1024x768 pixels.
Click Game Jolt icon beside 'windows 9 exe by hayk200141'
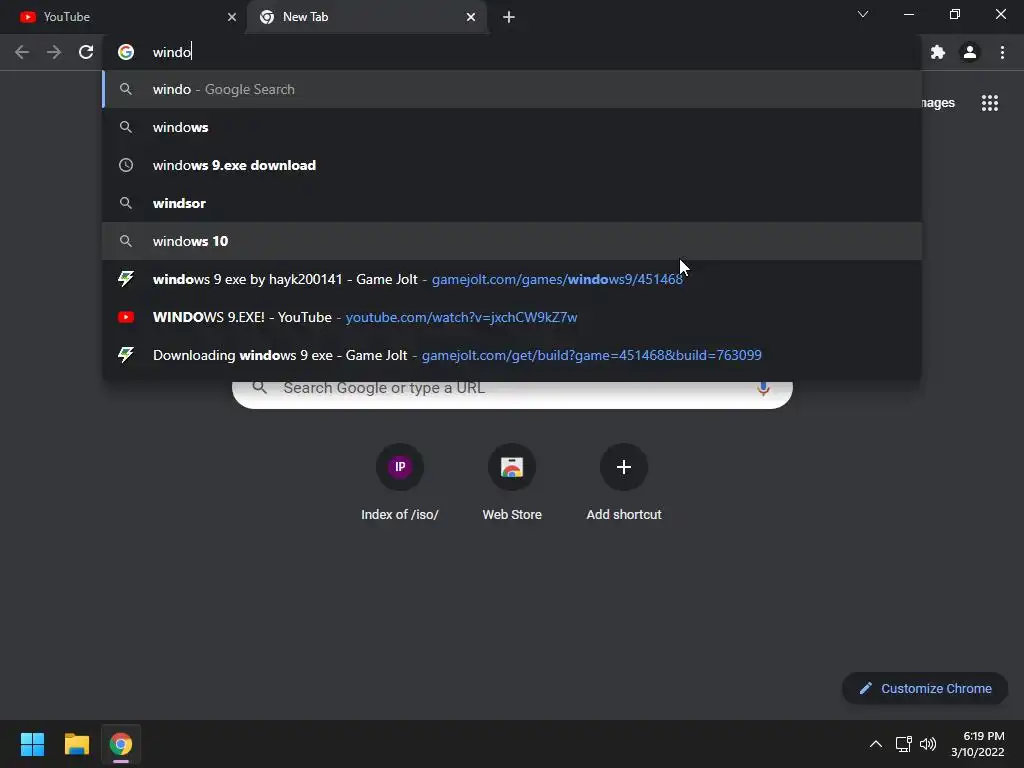click(x=126, y=279)
